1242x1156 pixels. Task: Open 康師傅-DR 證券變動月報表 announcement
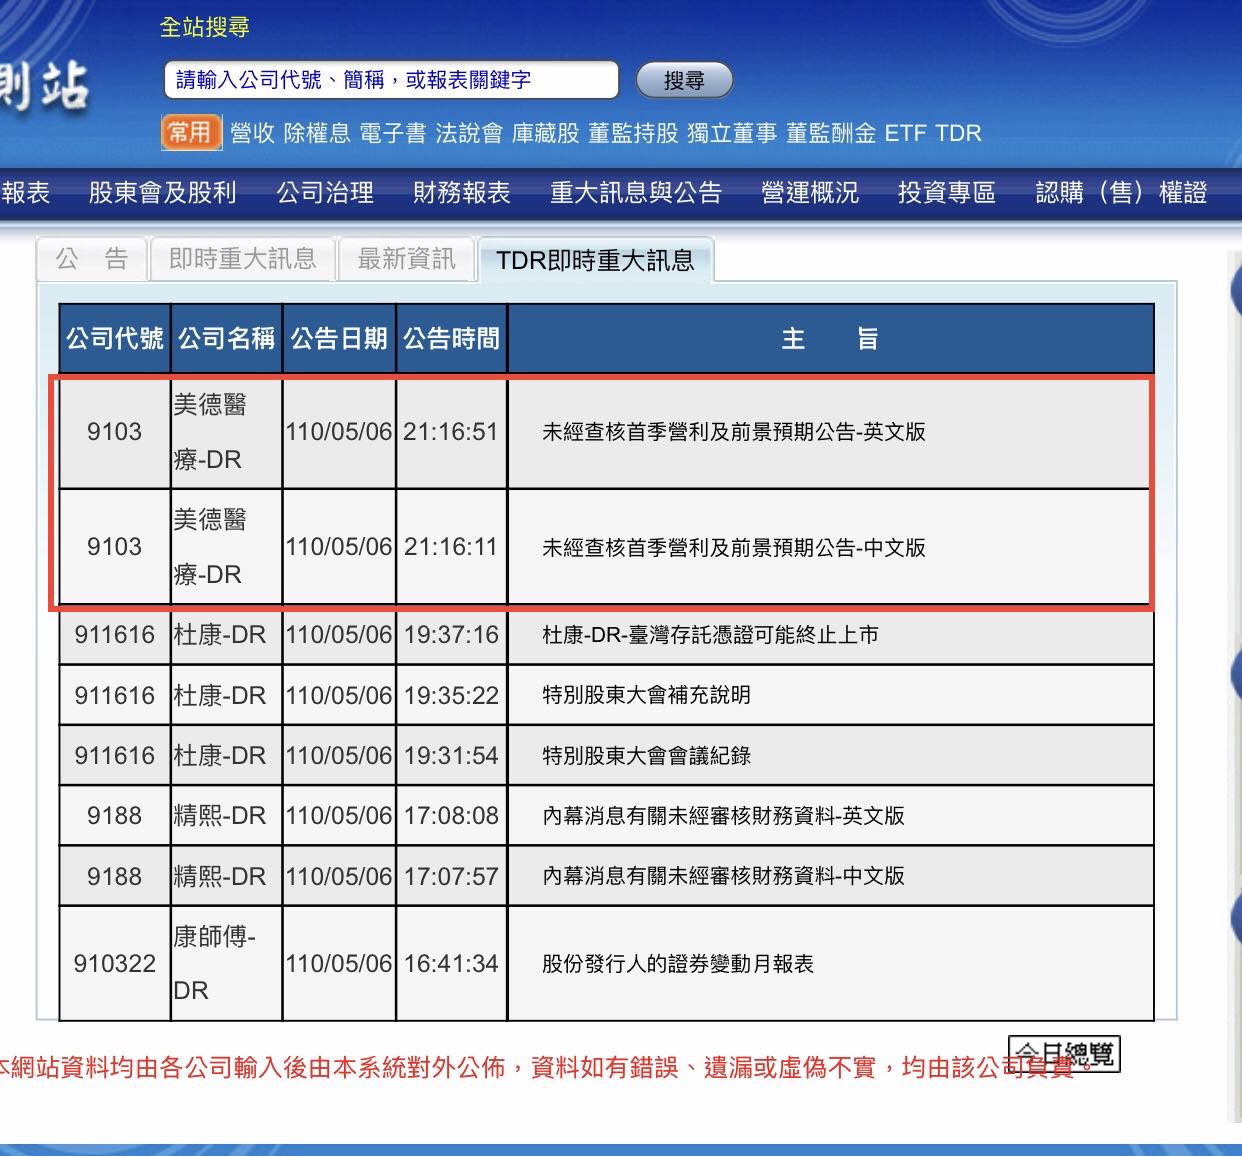tap(678, 964)
